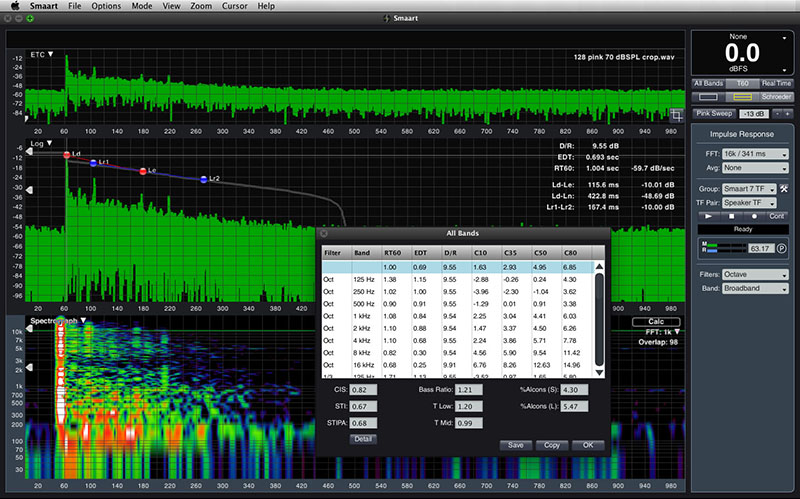Click the Bass Ratio value field

[468, 390]
